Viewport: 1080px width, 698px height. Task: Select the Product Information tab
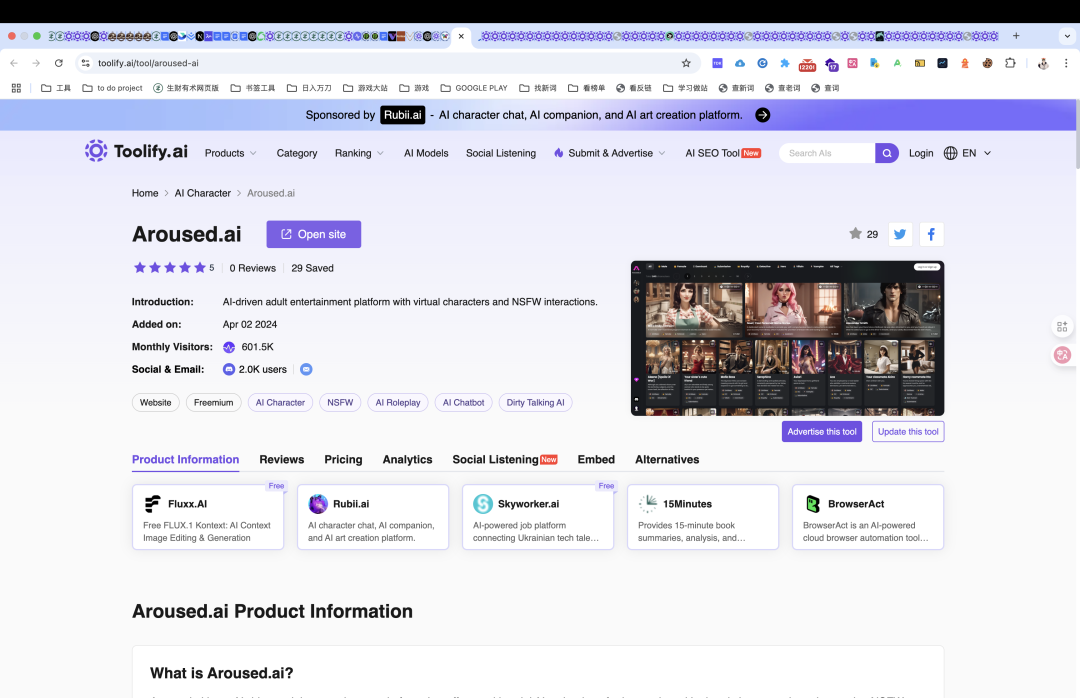(x=185, y=460)
